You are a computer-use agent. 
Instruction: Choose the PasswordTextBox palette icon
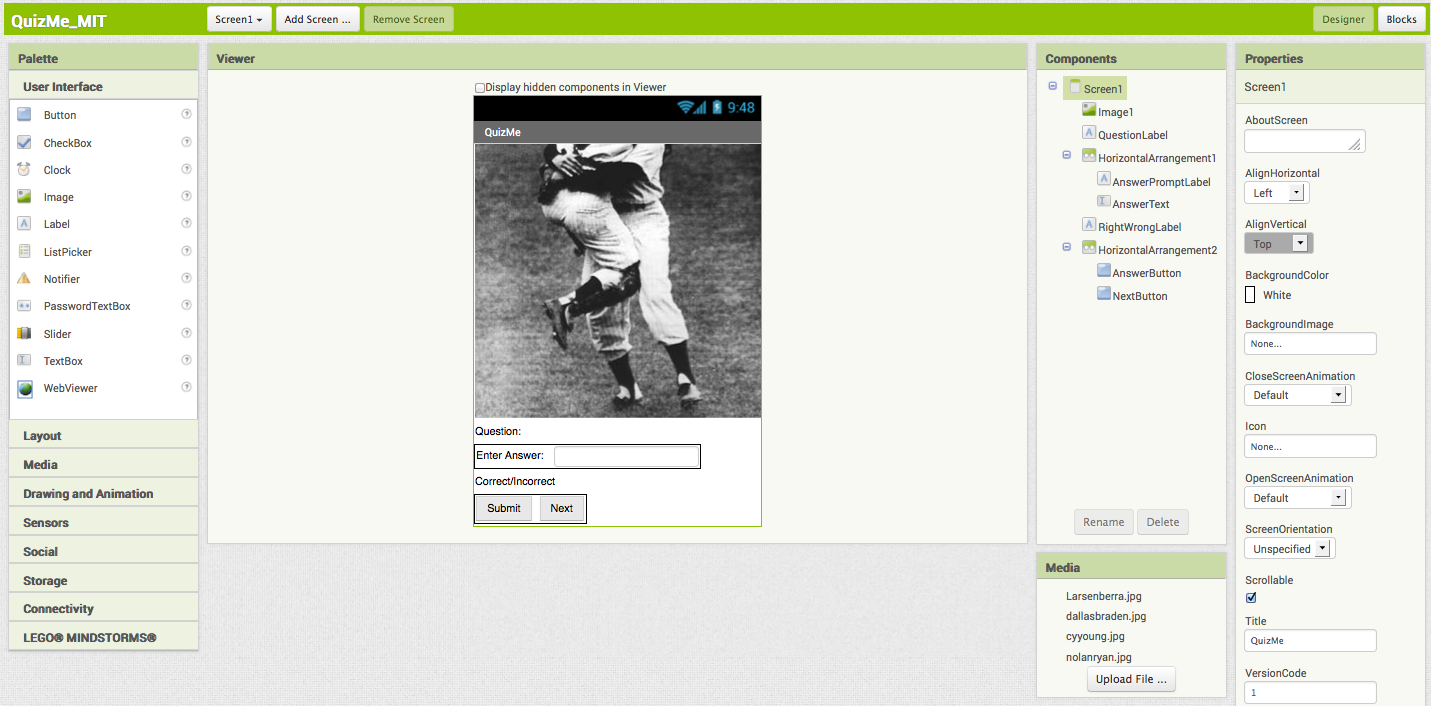[x=24, y=306]
